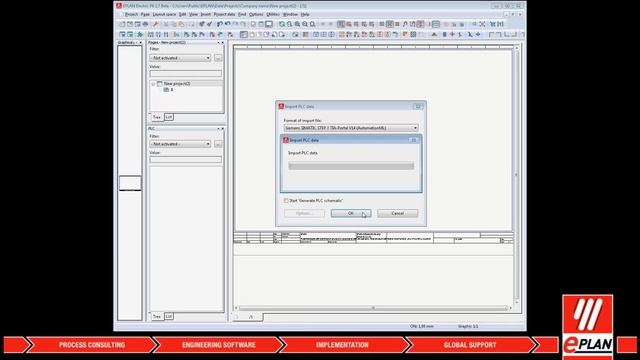Click the monitor display toolbar icon
Screen dimensions: 640x360
coord(269,24)
